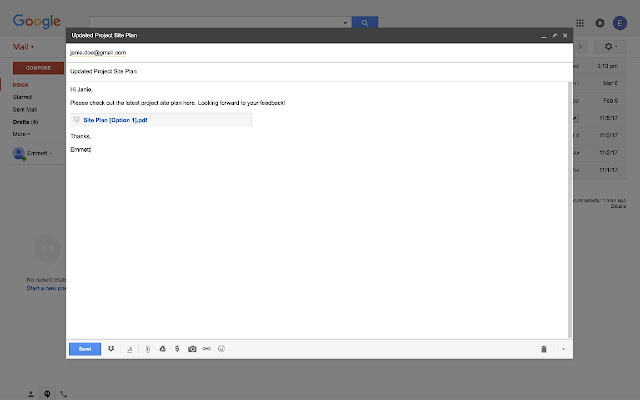
Task: Discard the draft with the trash icon
Action: coord(544,349)
